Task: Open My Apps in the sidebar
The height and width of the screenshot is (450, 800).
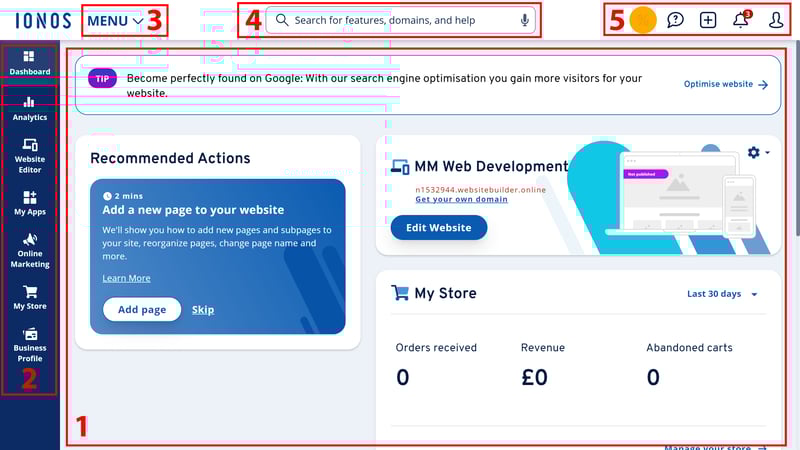Action: pyautogui.click(x=30, y=203)
